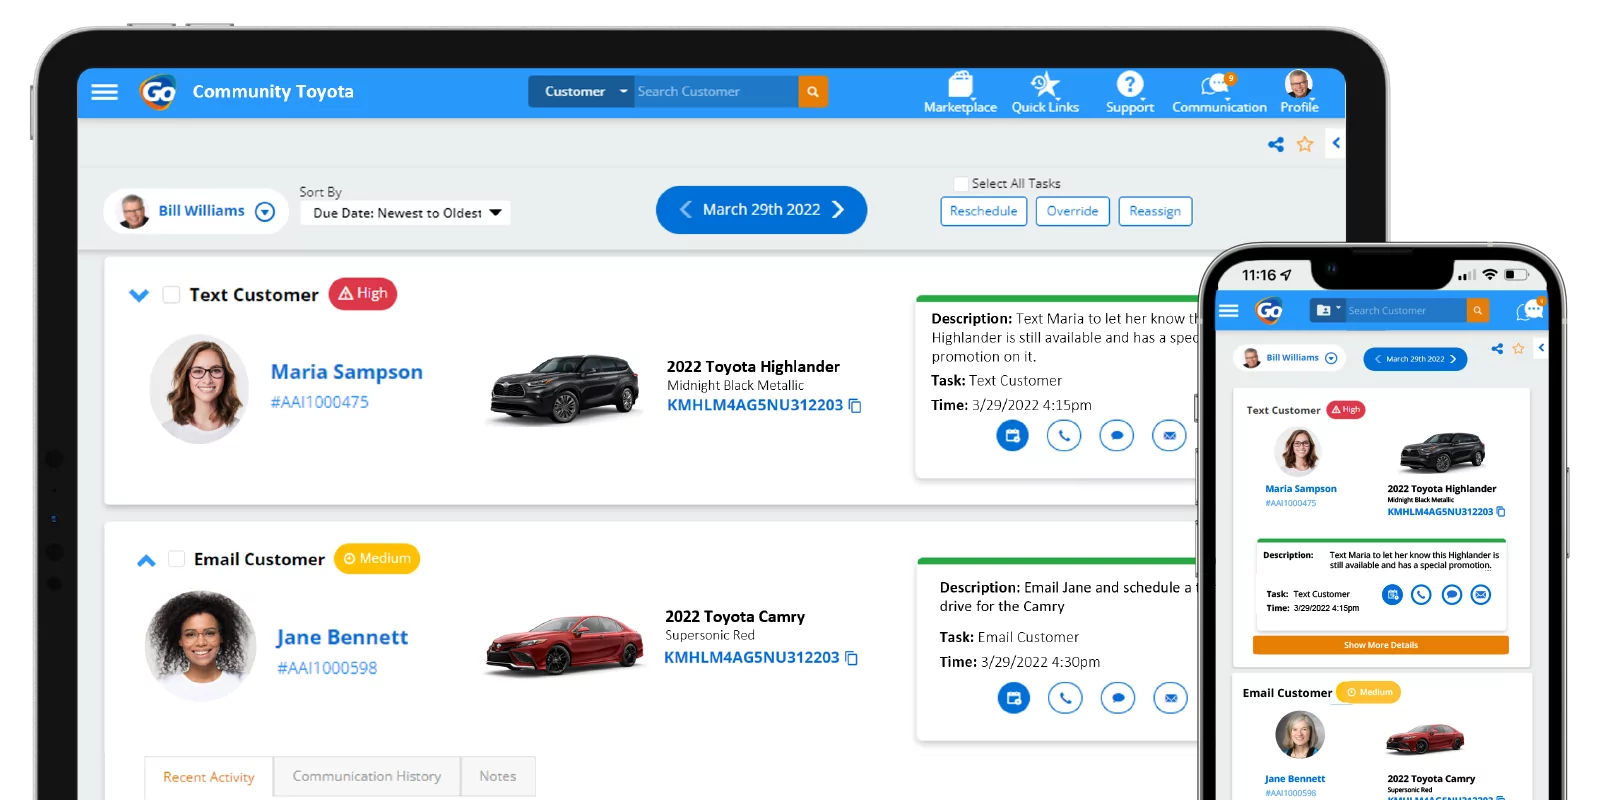This screenshot has height=800, width=1600.
Task: Click calendar icon in Email Customer task
Action: pos(1013,698)
